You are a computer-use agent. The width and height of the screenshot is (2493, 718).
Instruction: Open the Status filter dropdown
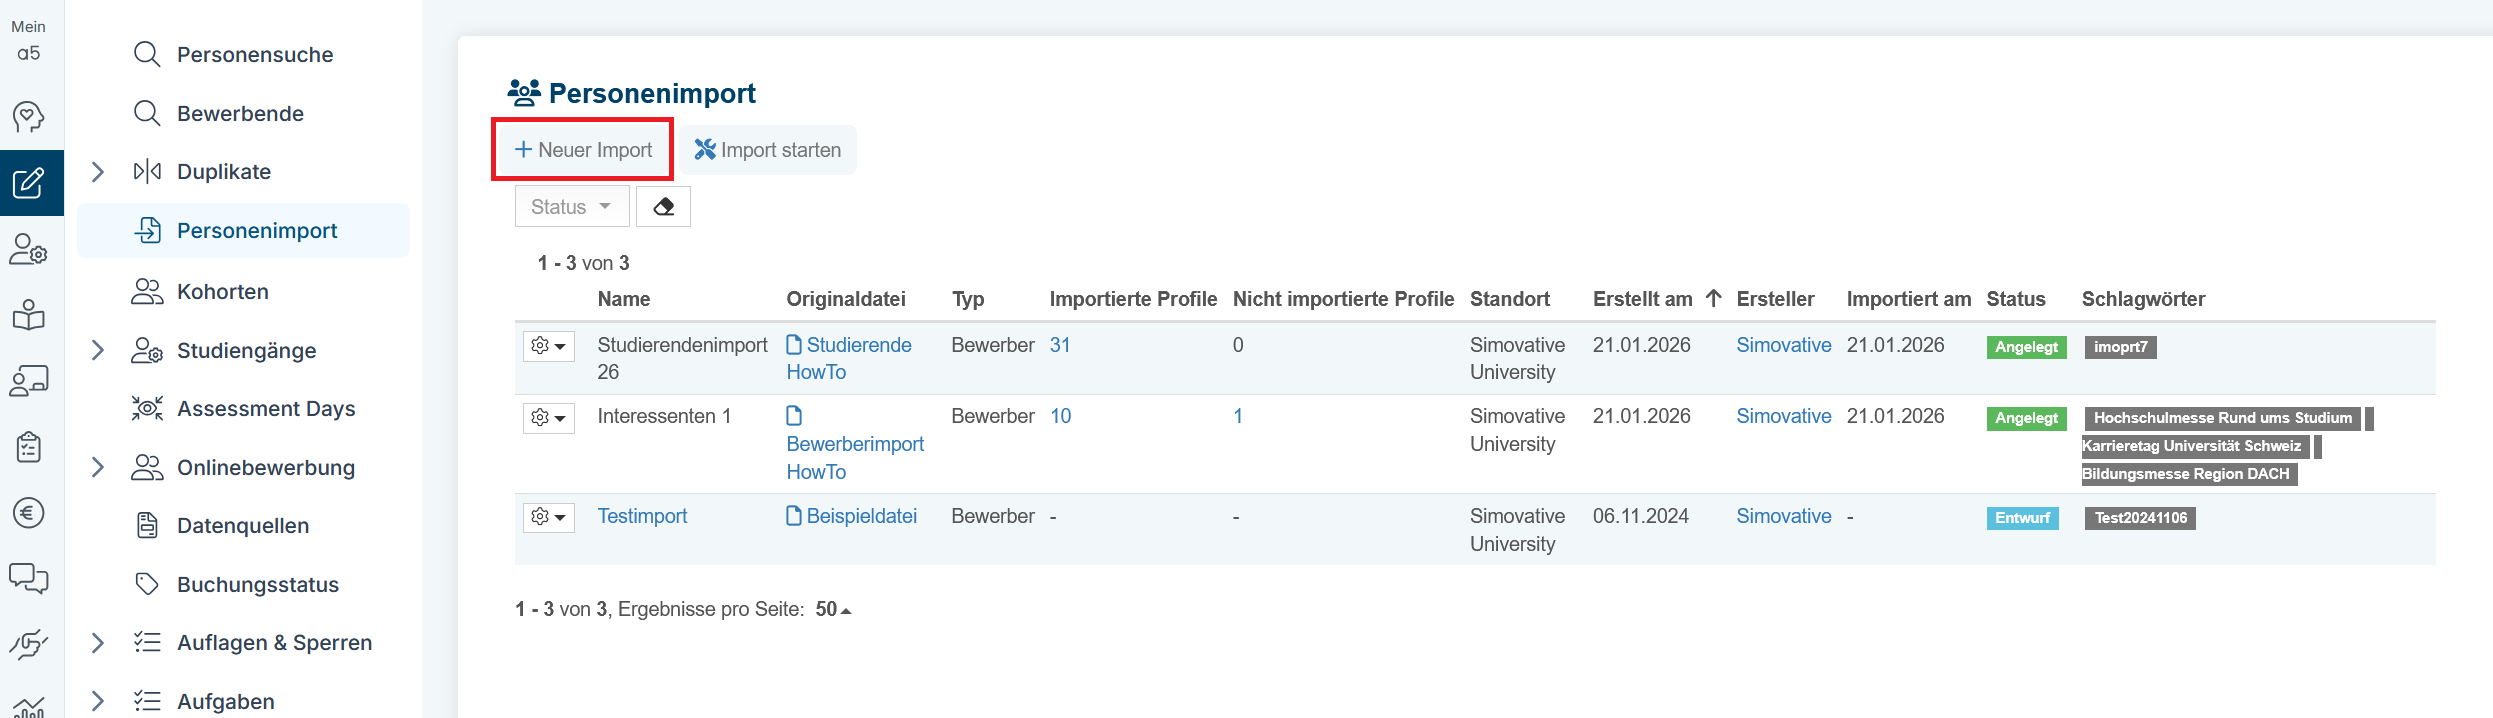(571, 207)
